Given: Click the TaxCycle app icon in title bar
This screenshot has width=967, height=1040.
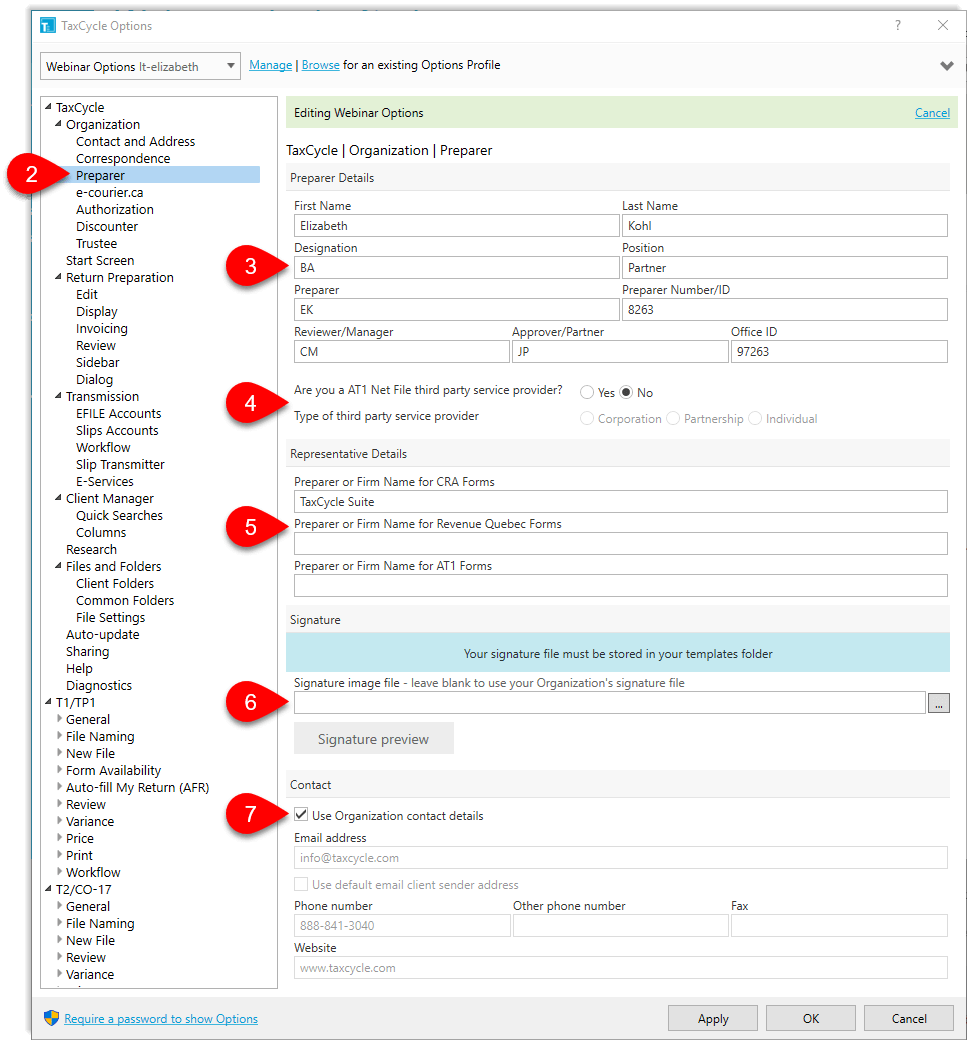Looking at the screenshot, I should pyautogui.click(x=48, y=26).
